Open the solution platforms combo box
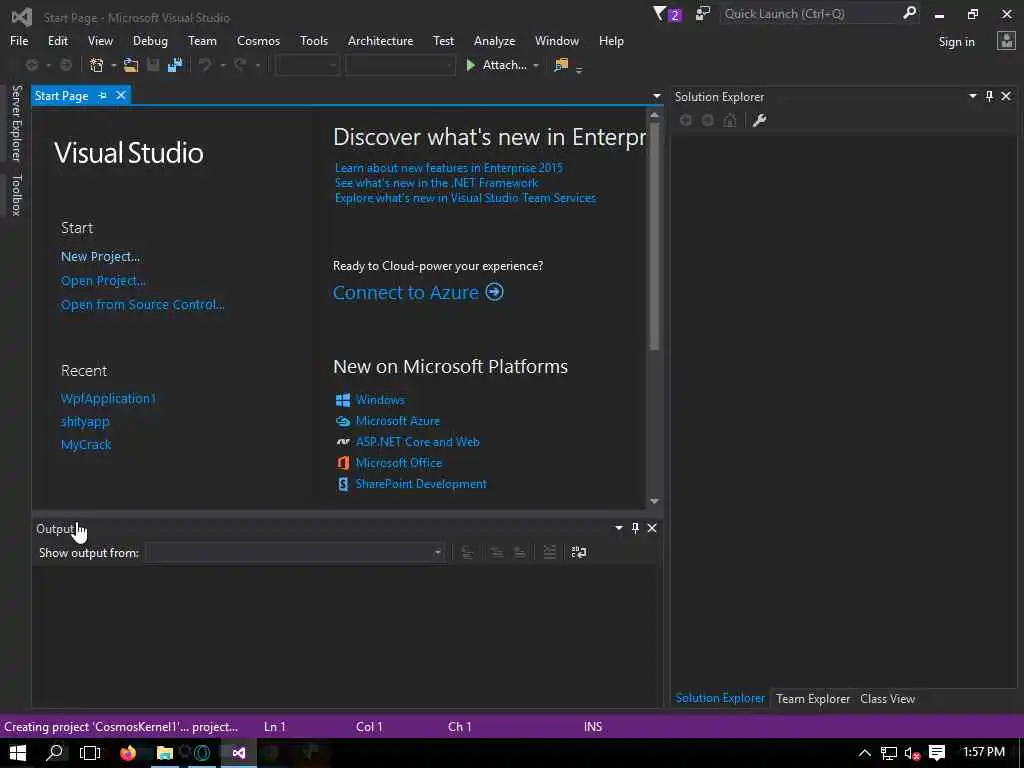Screen dimensions: 1024x768 click(400, 65)
